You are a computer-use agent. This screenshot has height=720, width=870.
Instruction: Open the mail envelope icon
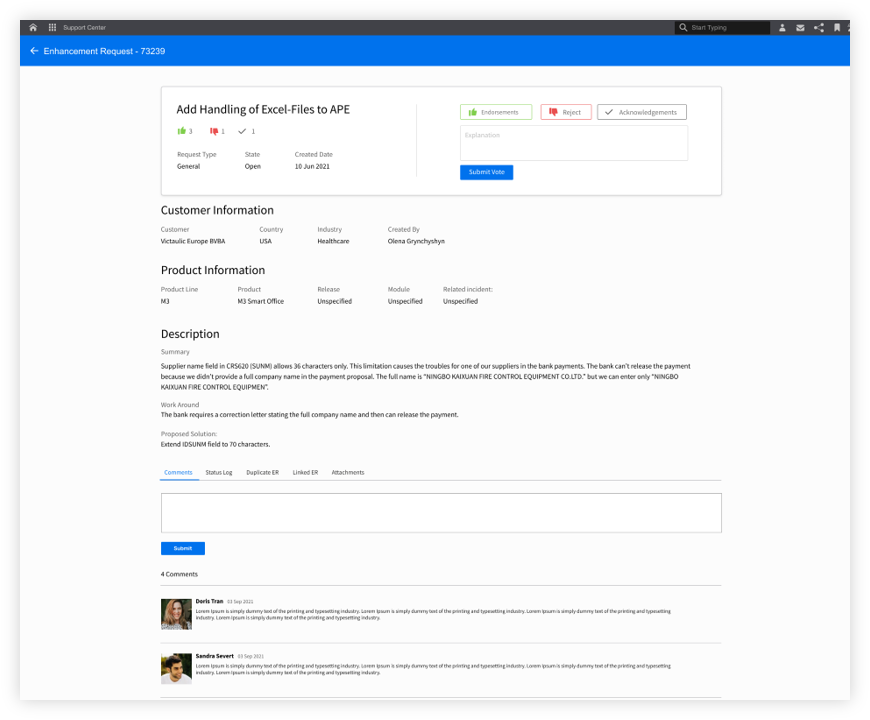click(x=800, y=27)
